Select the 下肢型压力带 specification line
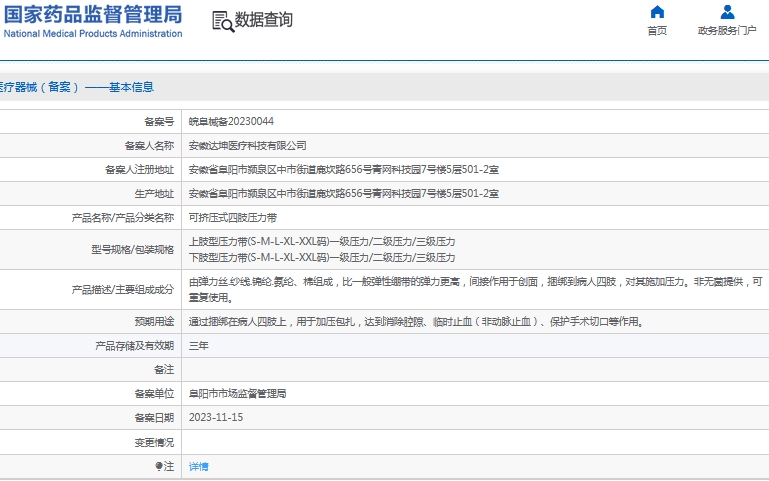769x481 pixels. click(x=322, y=257)
